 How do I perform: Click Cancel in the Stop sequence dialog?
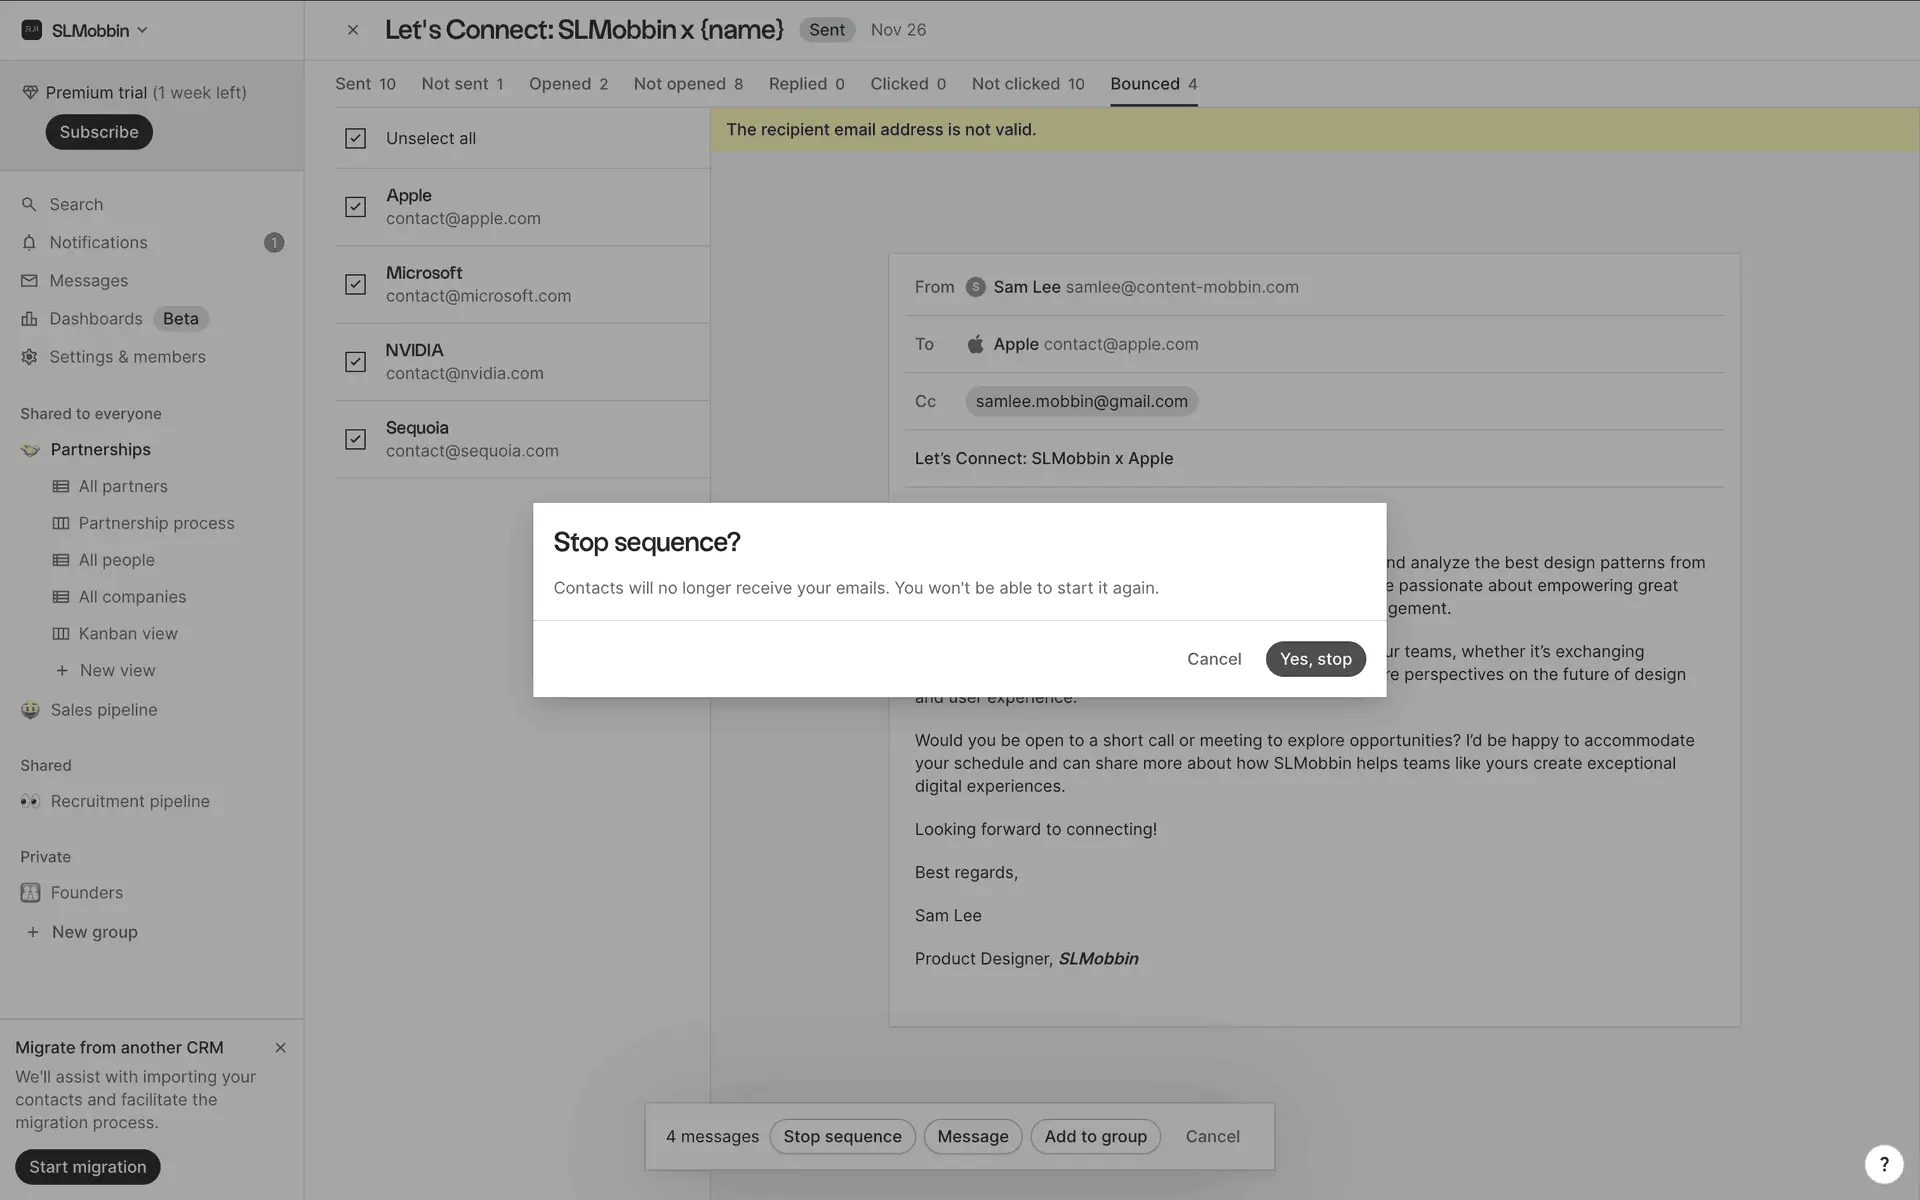pyautogui.click(x=1214, y=659)
